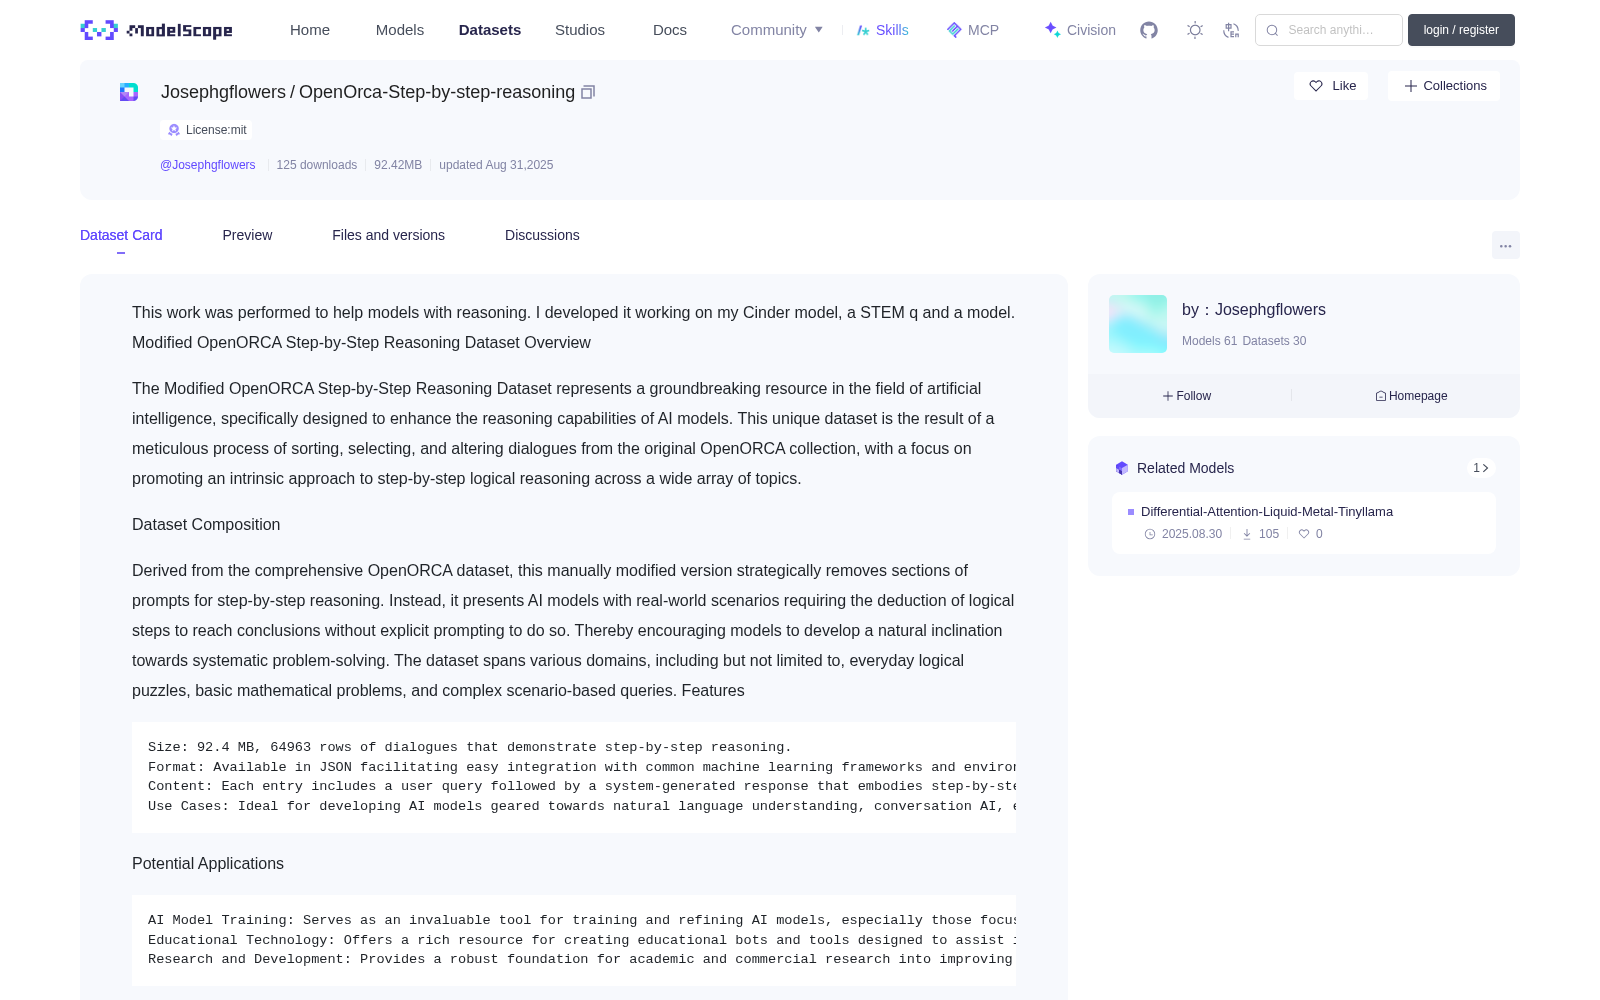Go to the Studios nav item

580,30
